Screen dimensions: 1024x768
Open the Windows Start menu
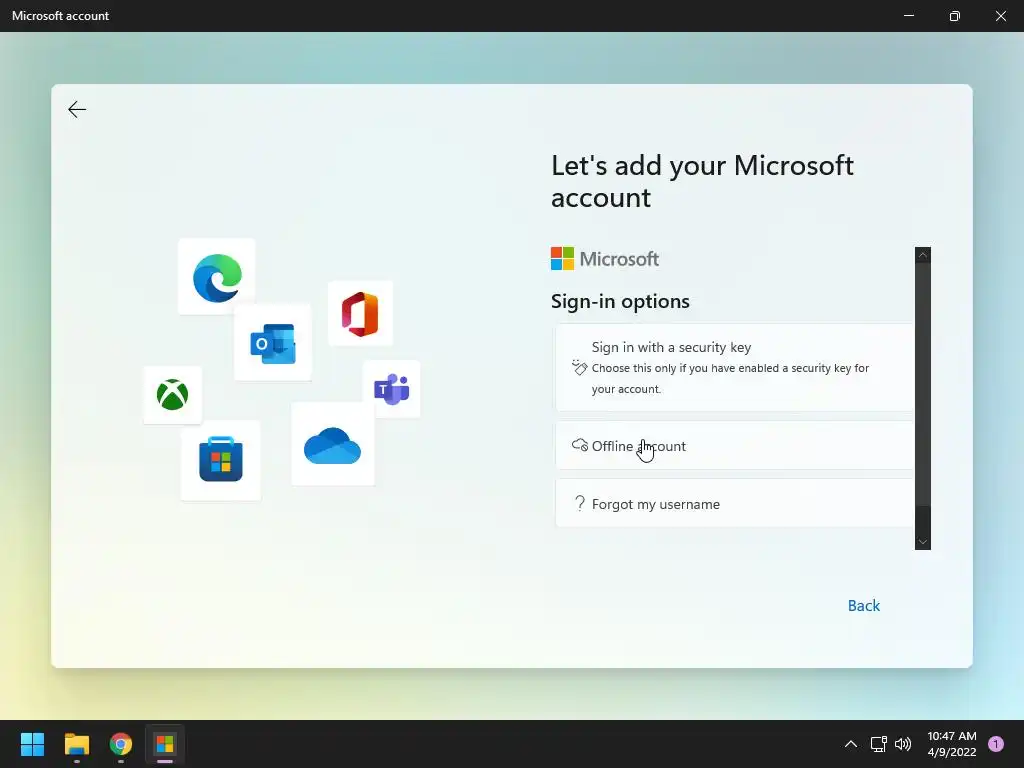[x=32, y=744]
